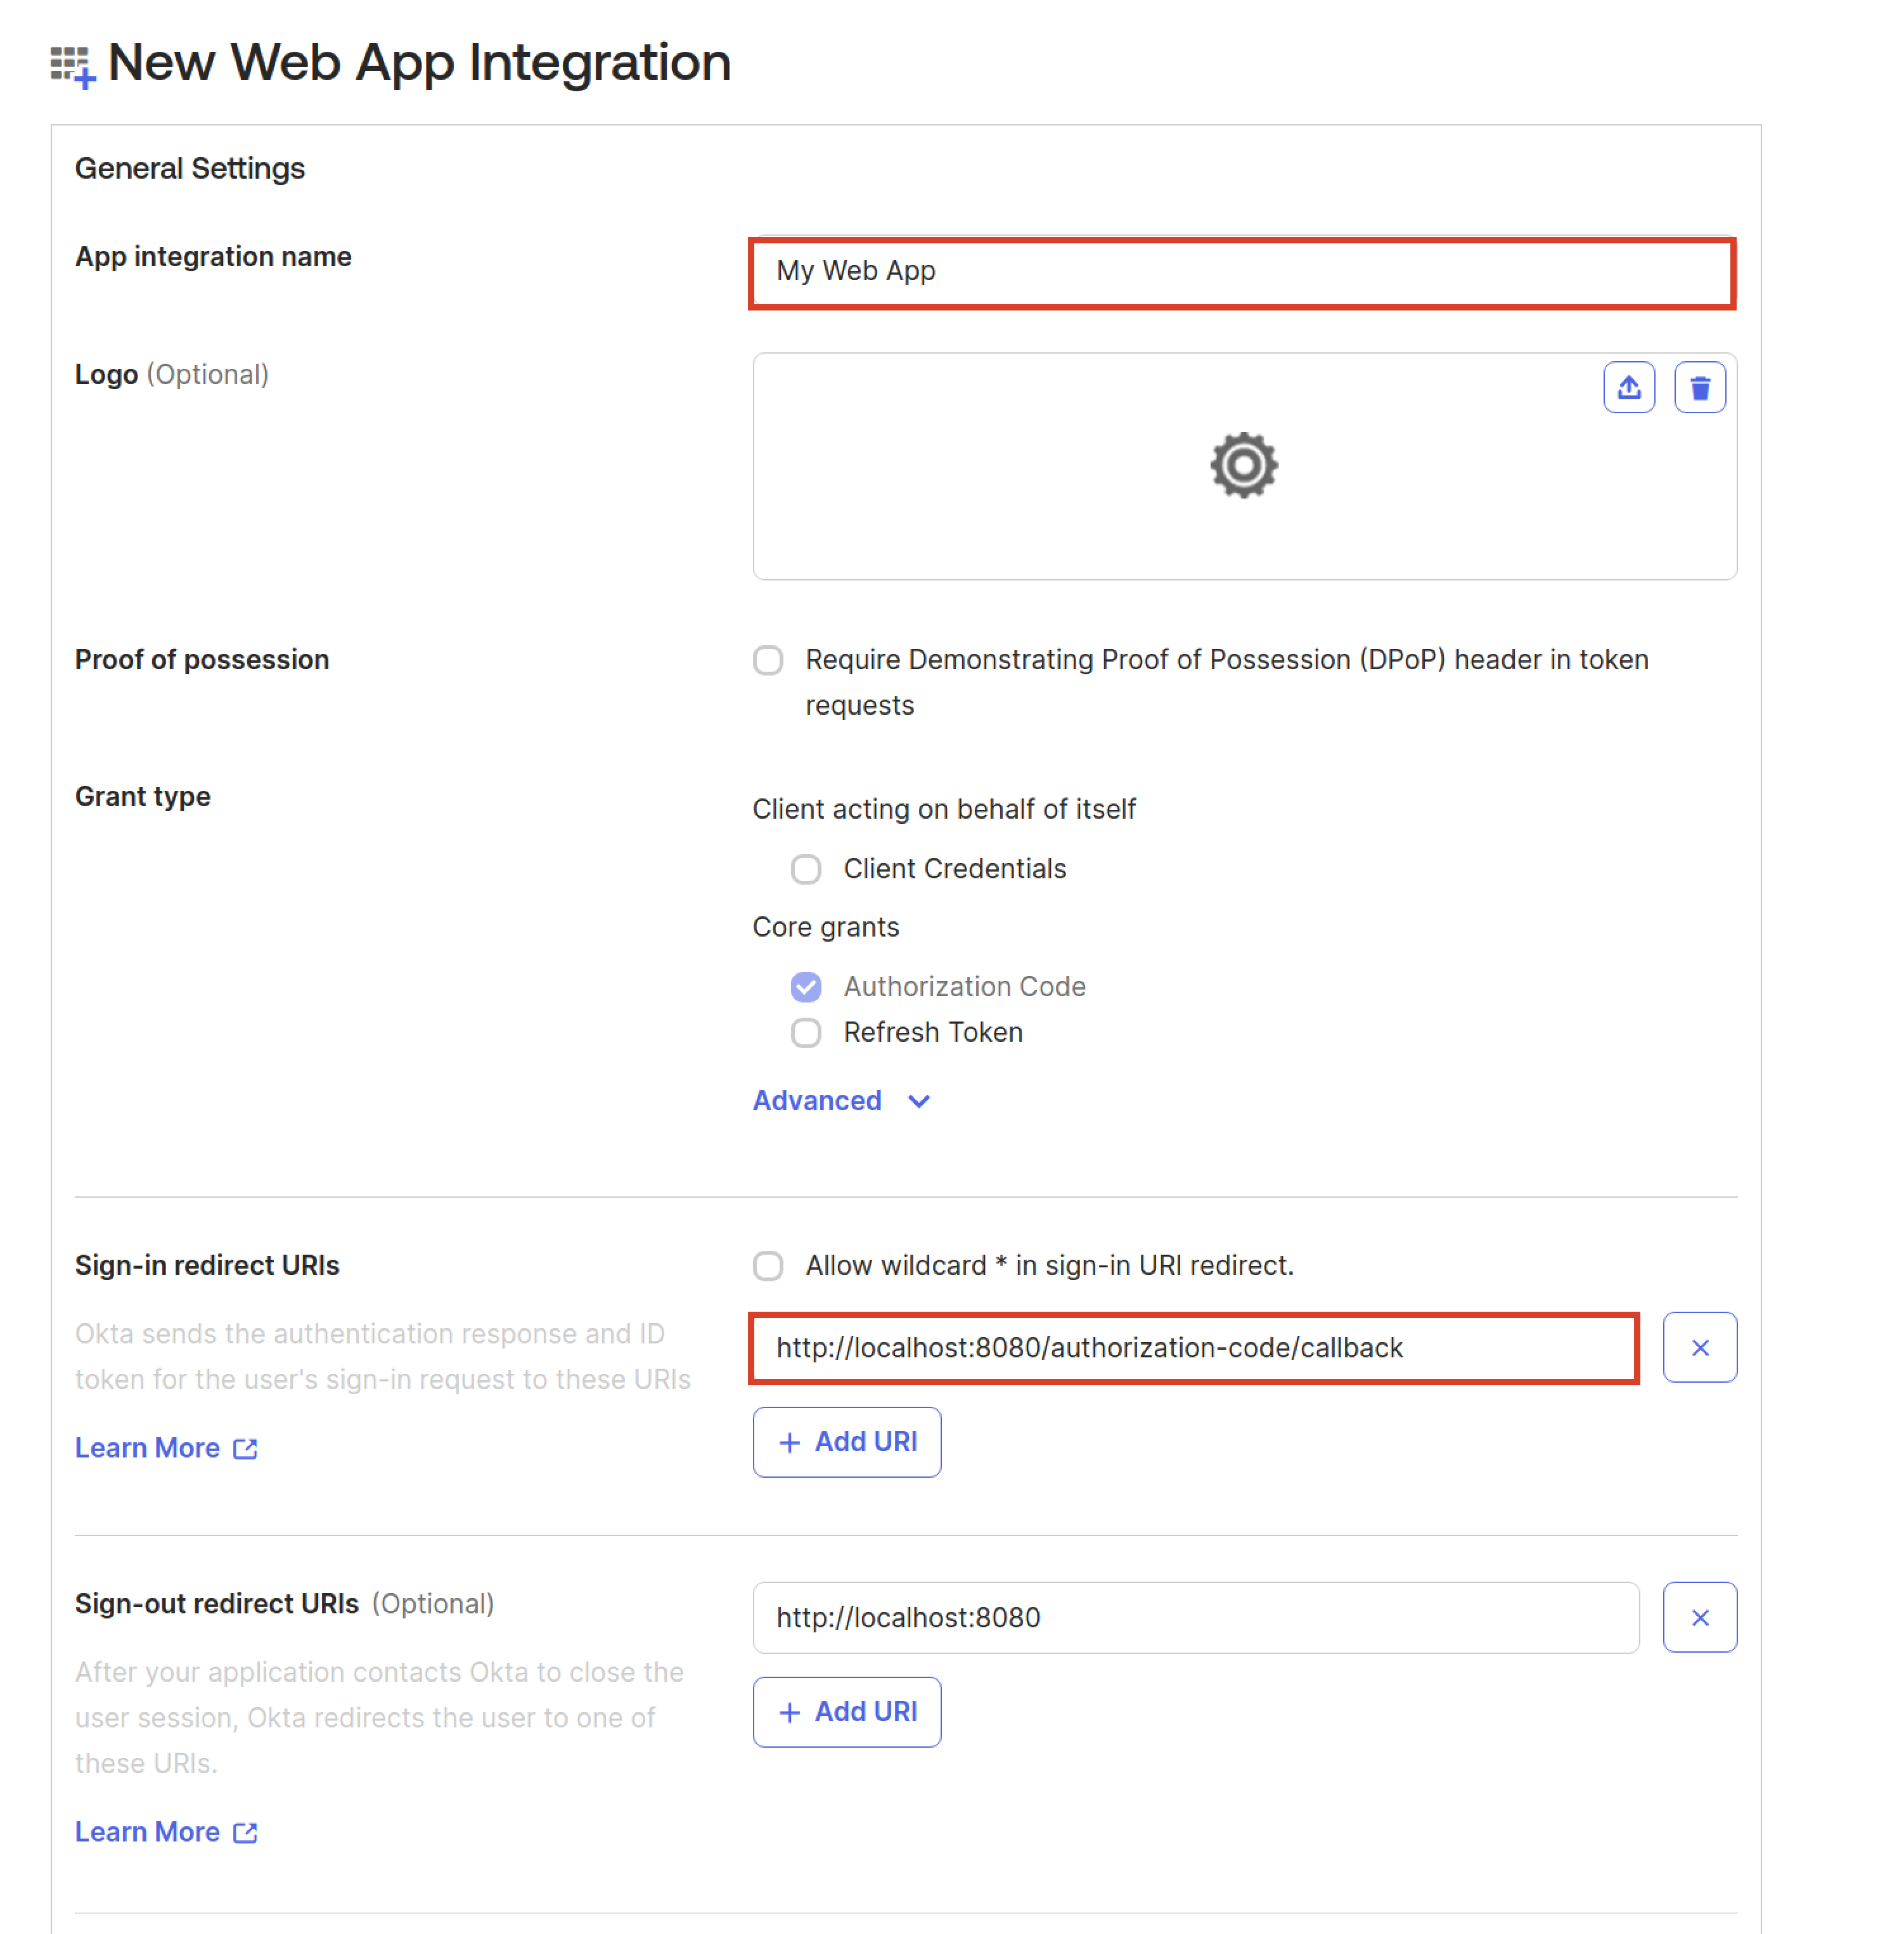
Task: Add URI under sign-in redirect URIs
Action: pos(846,1441)
